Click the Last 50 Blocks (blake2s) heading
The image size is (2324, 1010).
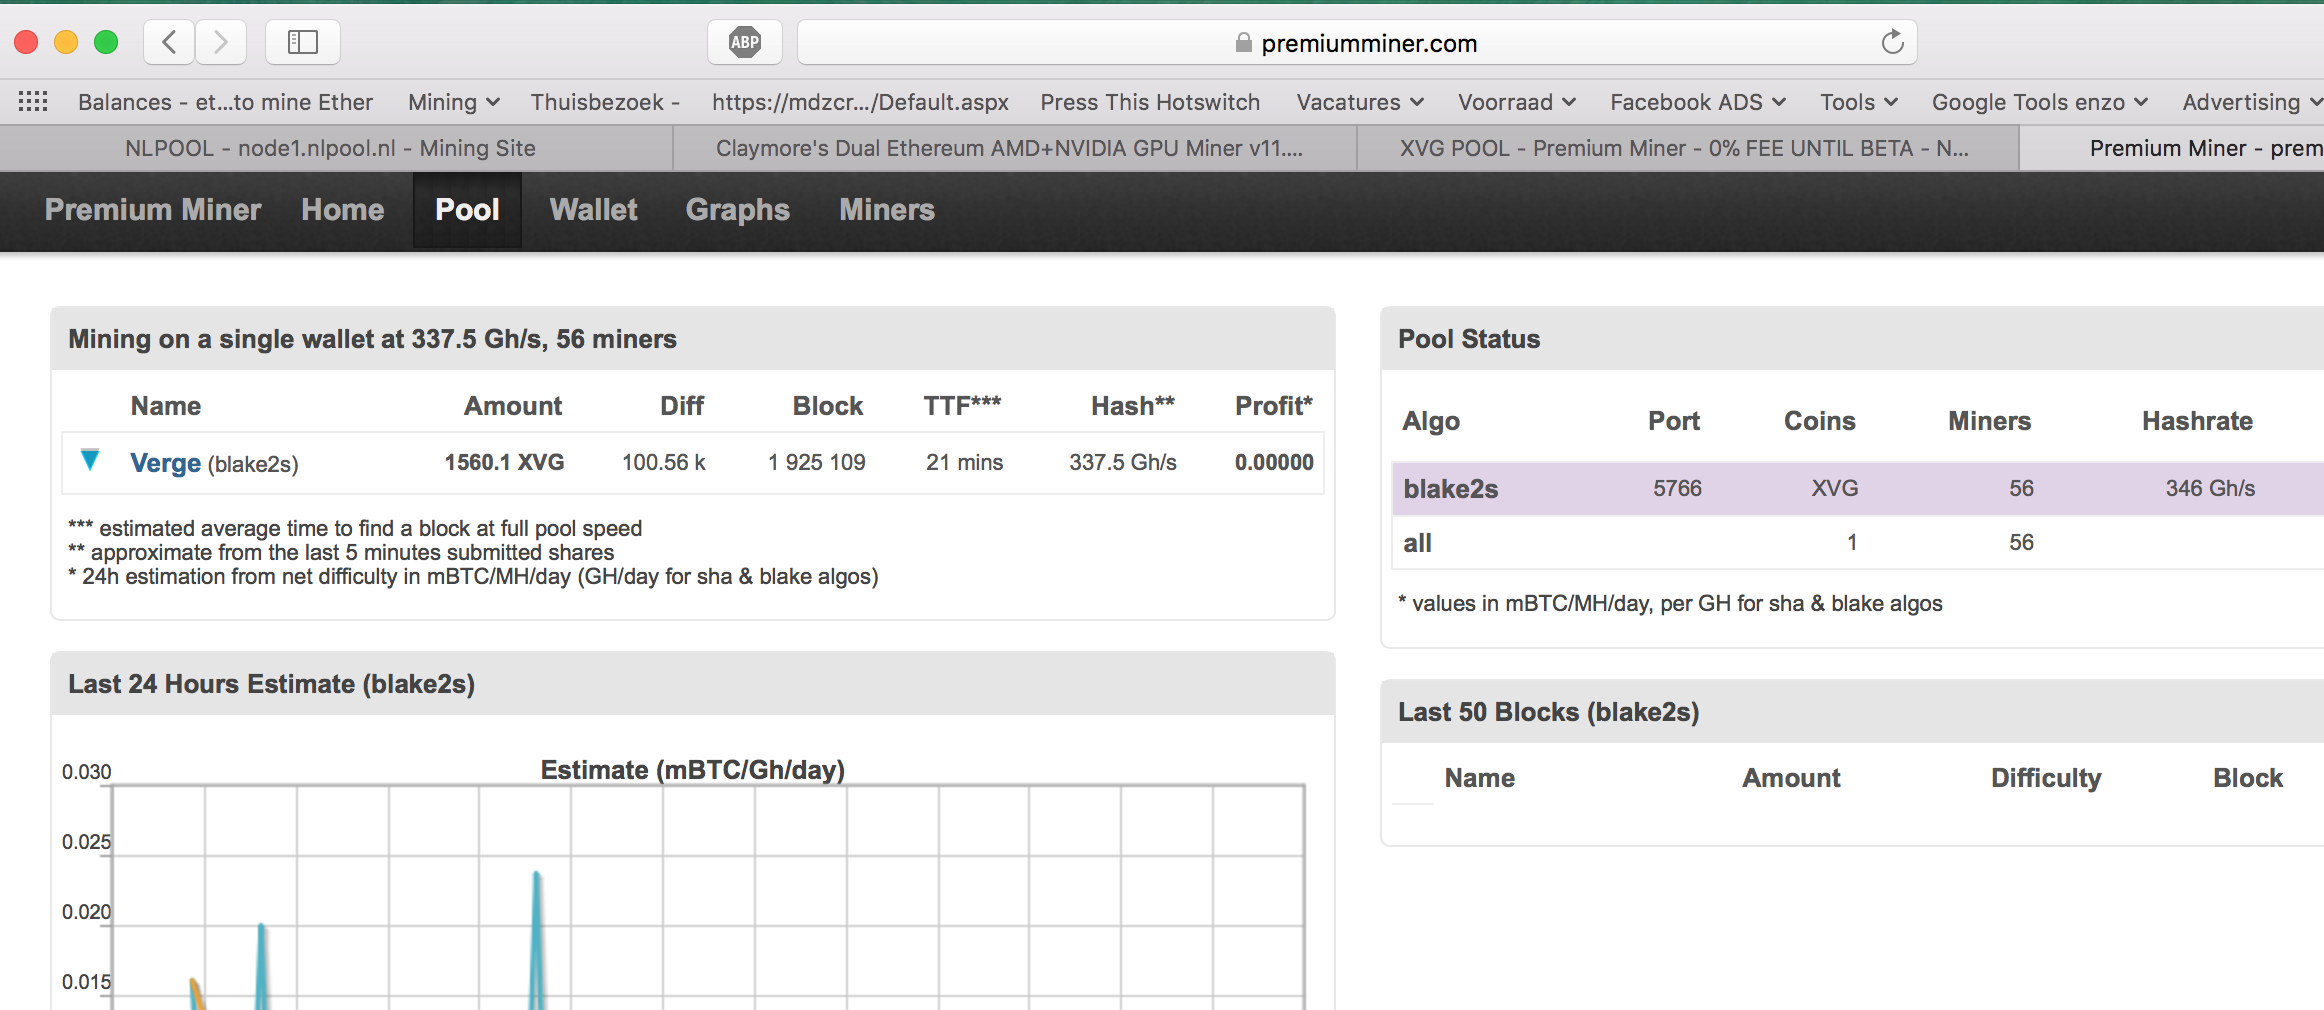coord(1548,712)
